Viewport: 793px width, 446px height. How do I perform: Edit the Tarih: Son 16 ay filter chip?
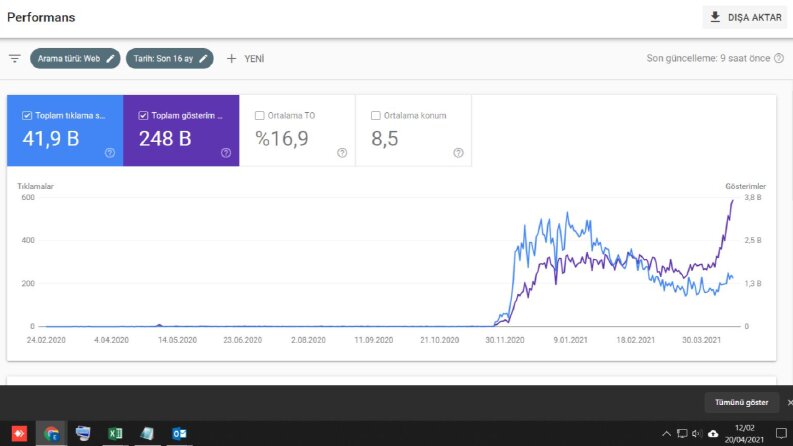pyautogui.click(x=169, y=59)
